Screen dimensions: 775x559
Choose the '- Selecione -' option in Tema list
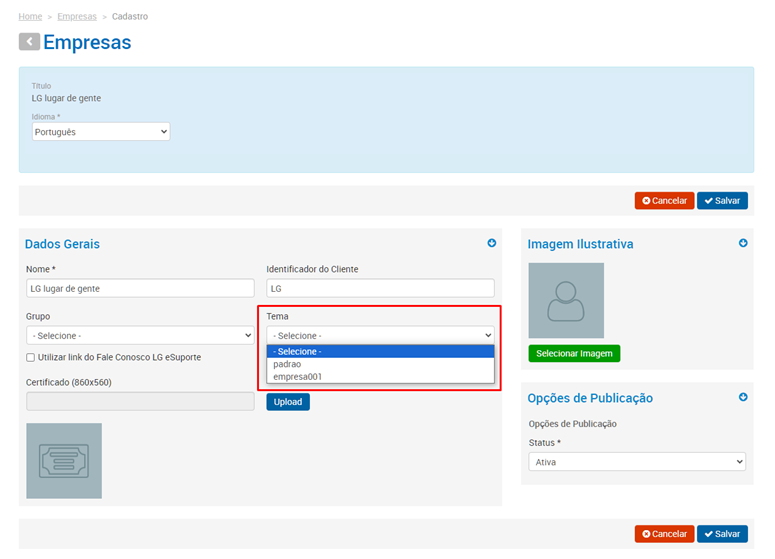click(380, 351)
